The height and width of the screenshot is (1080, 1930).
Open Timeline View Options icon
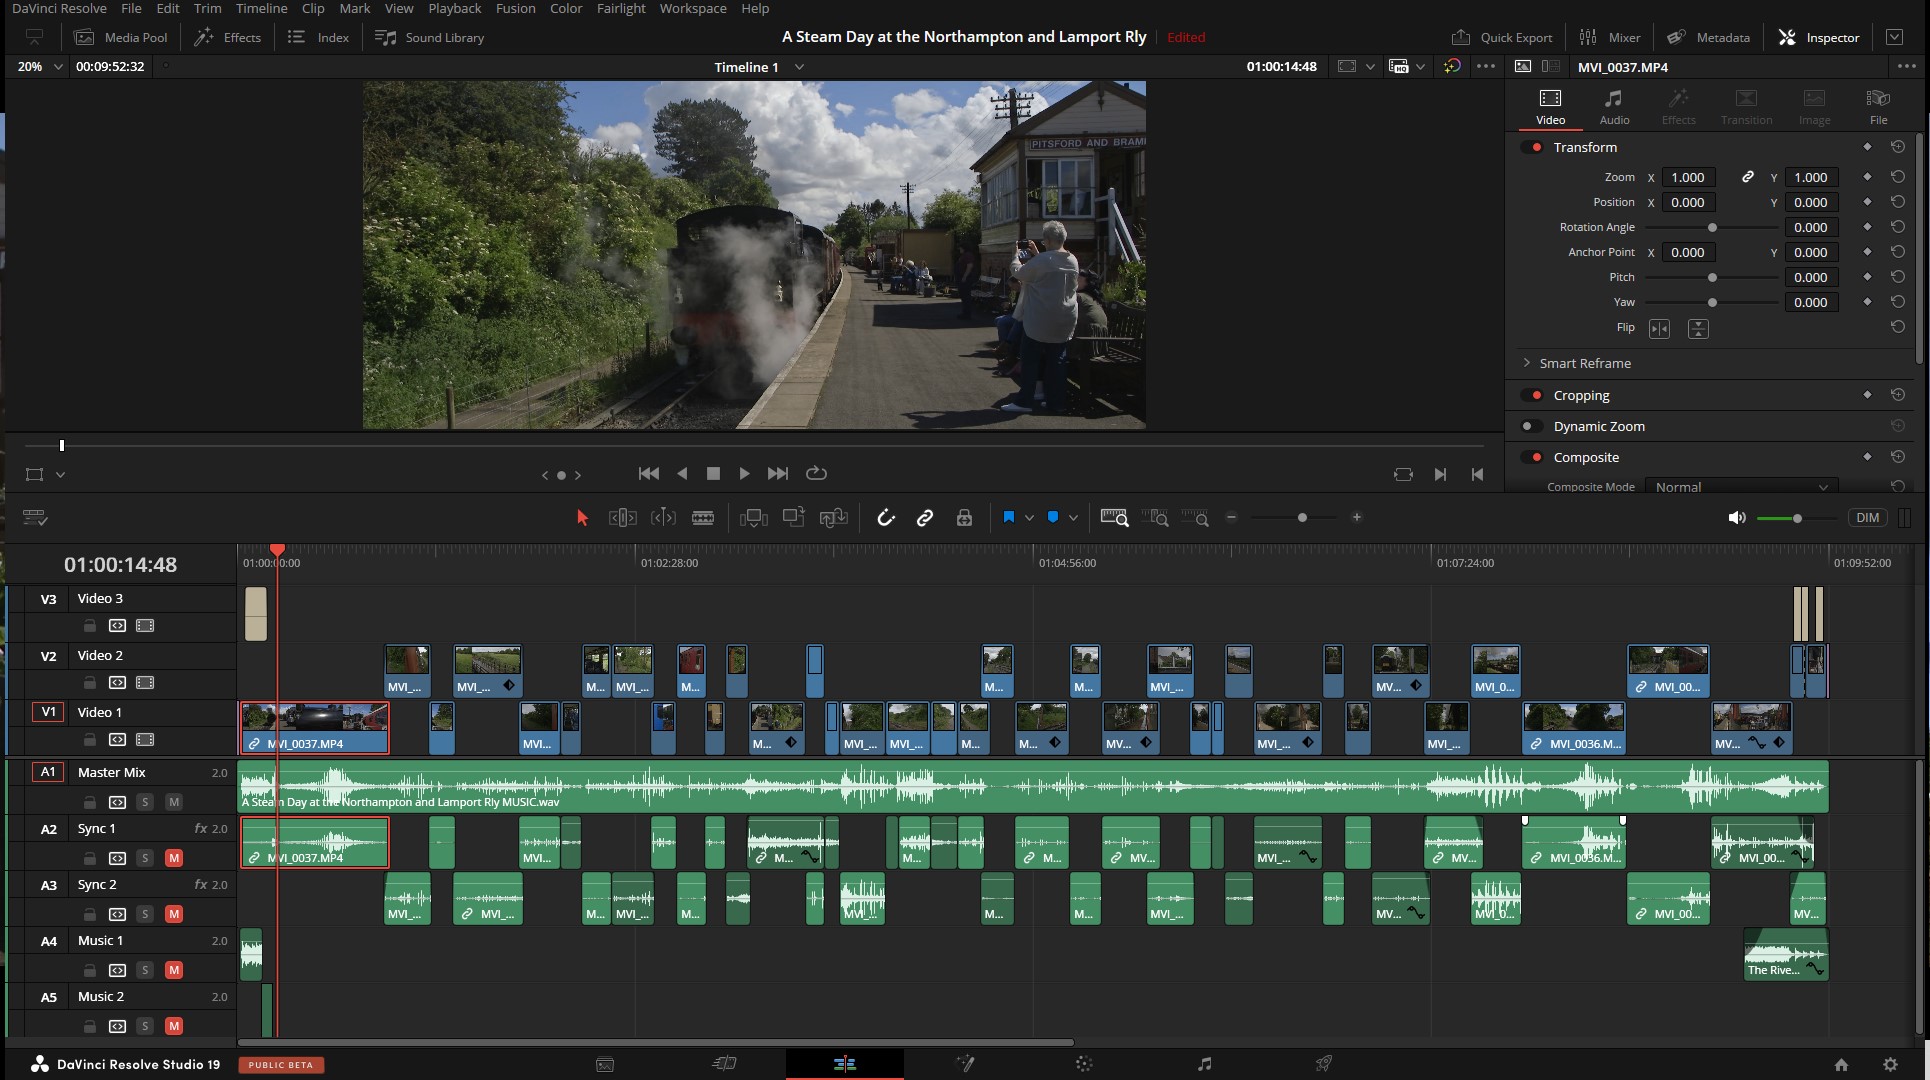click(x=35, y=517)
